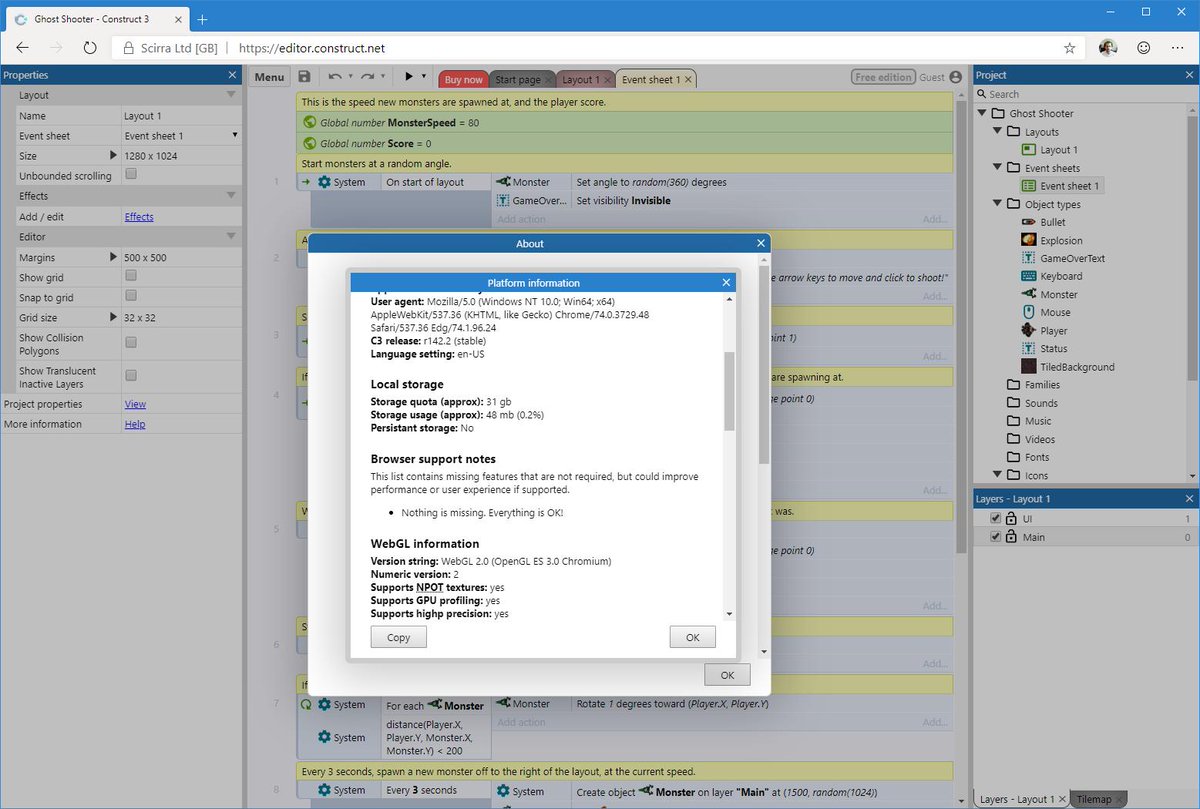
Task: Toggle visibility of UI layer
Action: [995, 519]
